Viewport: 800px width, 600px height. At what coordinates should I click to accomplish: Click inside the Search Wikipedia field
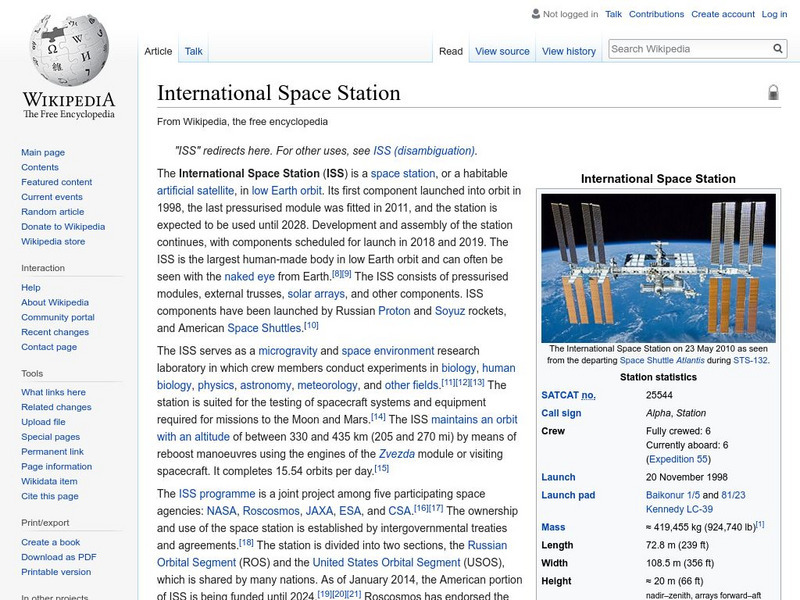688,49
